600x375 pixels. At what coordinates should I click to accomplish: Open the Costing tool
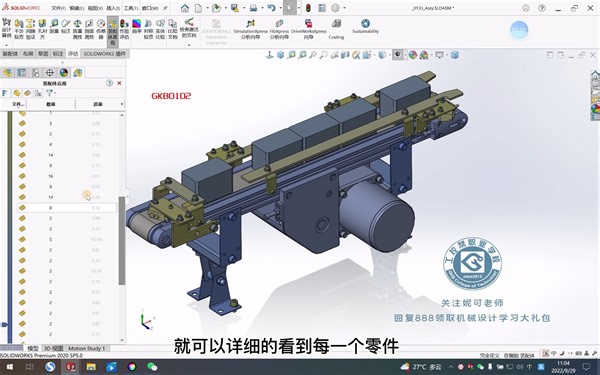[x=336, y=29]
